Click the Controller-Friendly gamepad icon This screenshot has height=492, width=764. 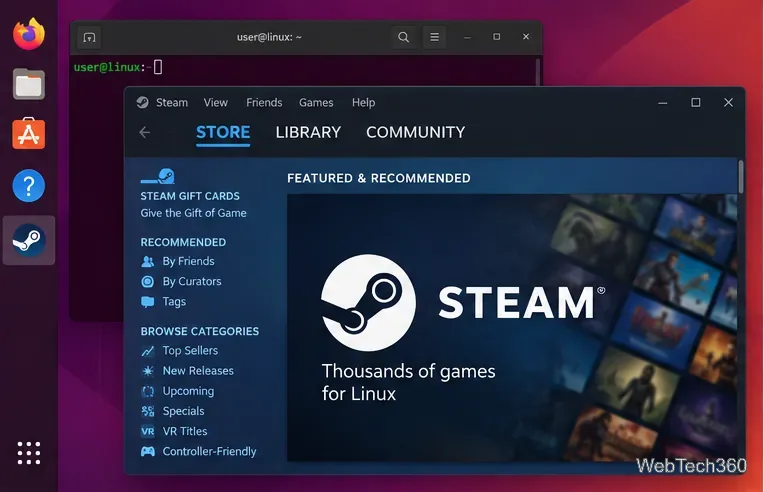click(x=148, y=452)
